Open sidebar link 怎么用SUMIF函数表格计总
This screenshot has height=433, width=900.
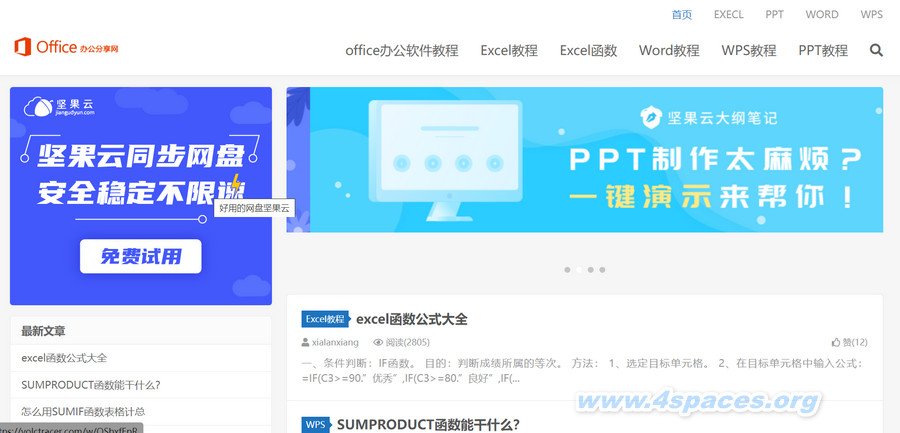coord(83,411)
